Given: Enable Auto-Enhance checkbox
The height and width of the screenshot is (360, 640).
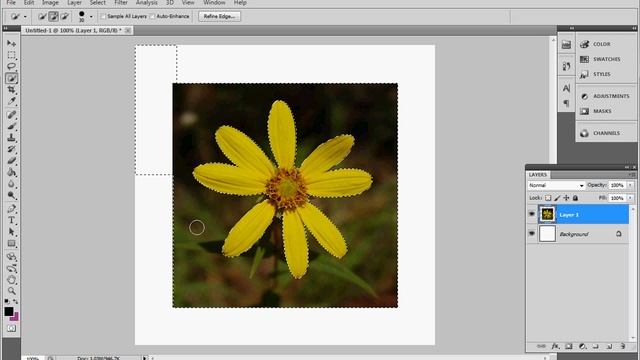Looking at the screenshot, I should [153, 16].
